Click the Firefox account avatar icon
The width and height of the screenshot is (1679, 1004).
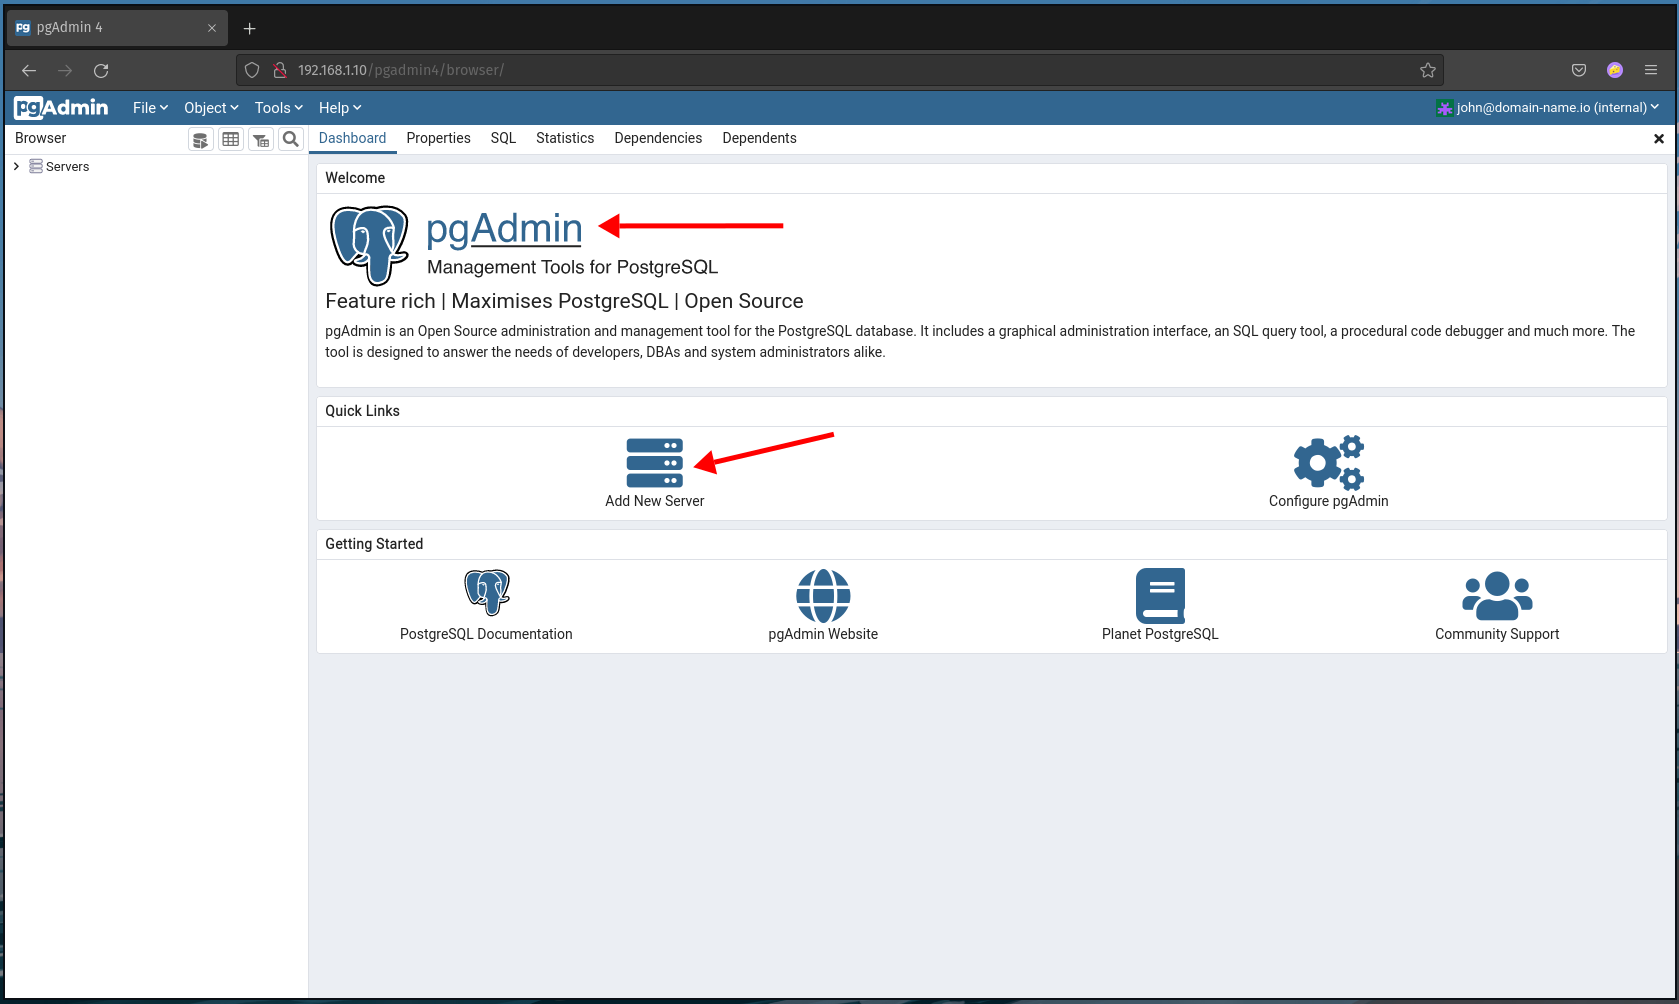coord(1615,70)
